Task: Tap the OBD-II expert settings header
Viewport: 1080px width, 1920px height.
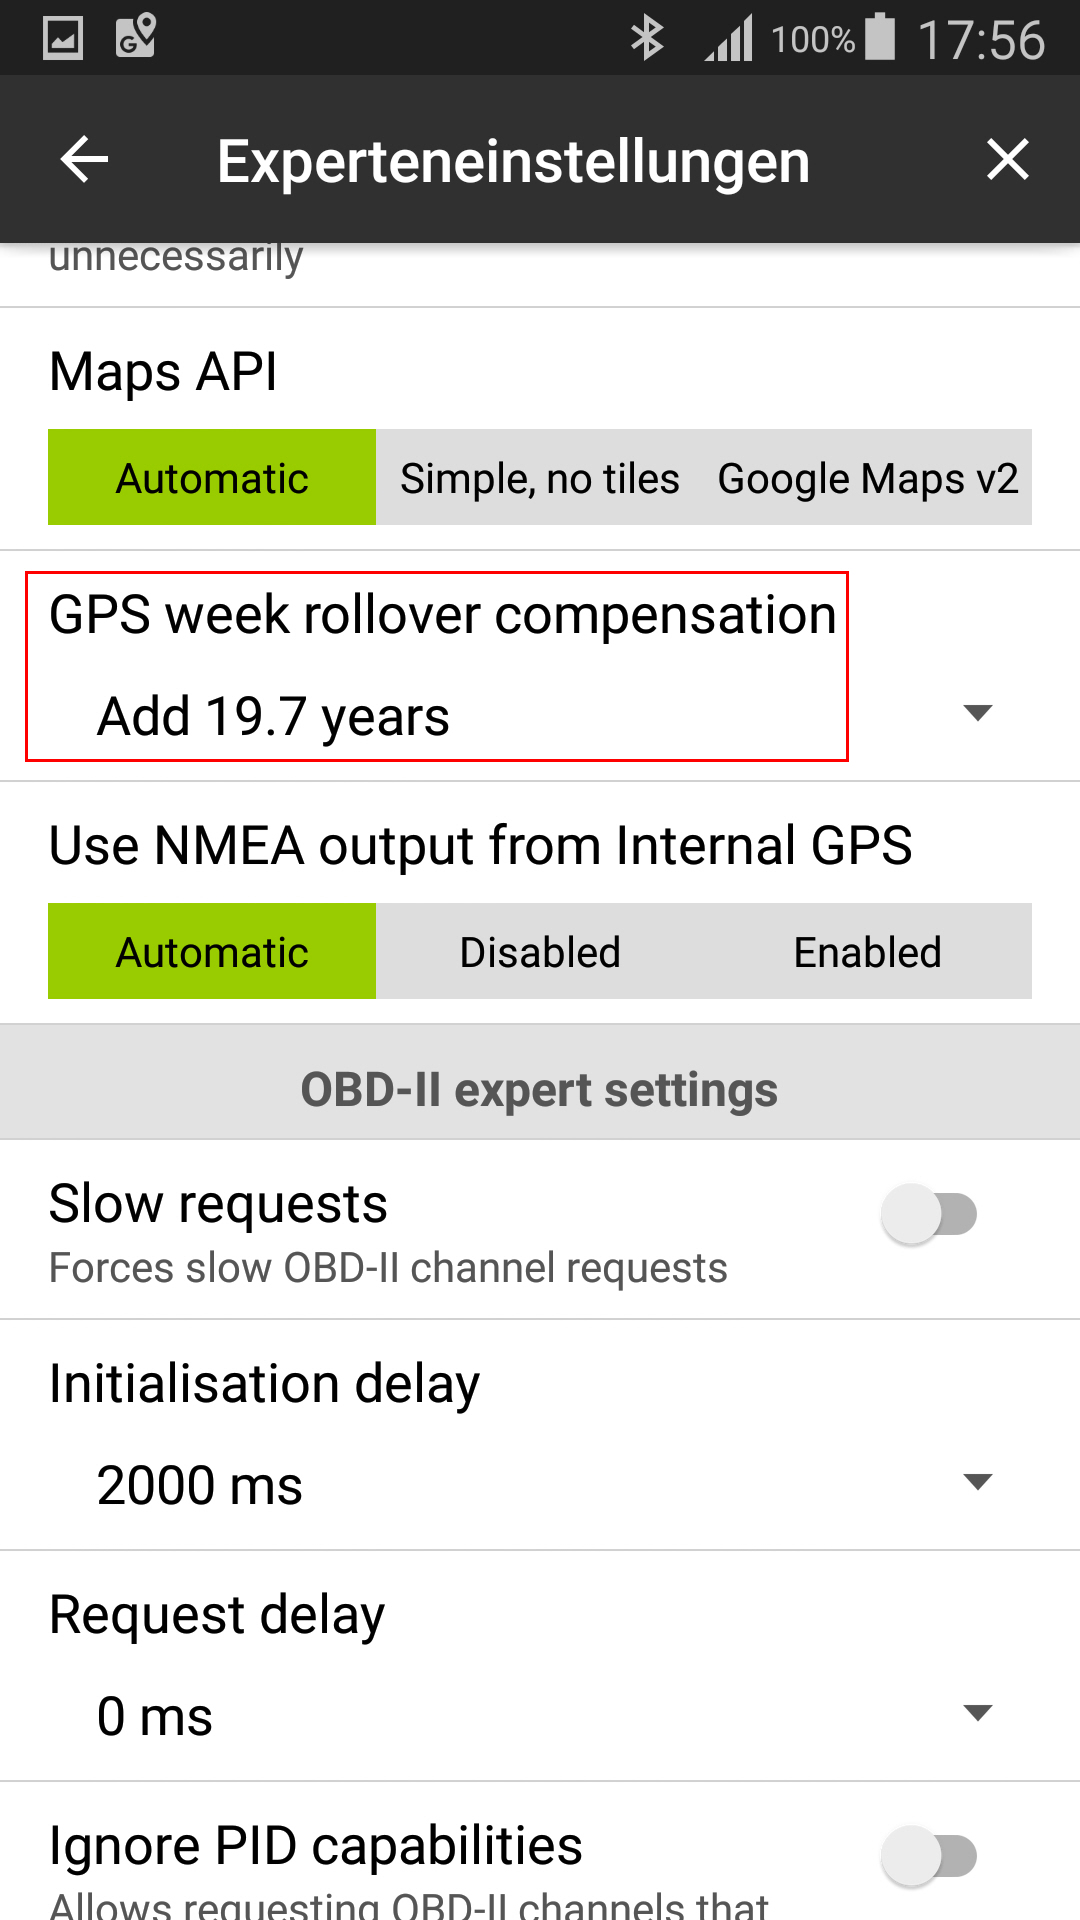Action: tap(540, 1090)
